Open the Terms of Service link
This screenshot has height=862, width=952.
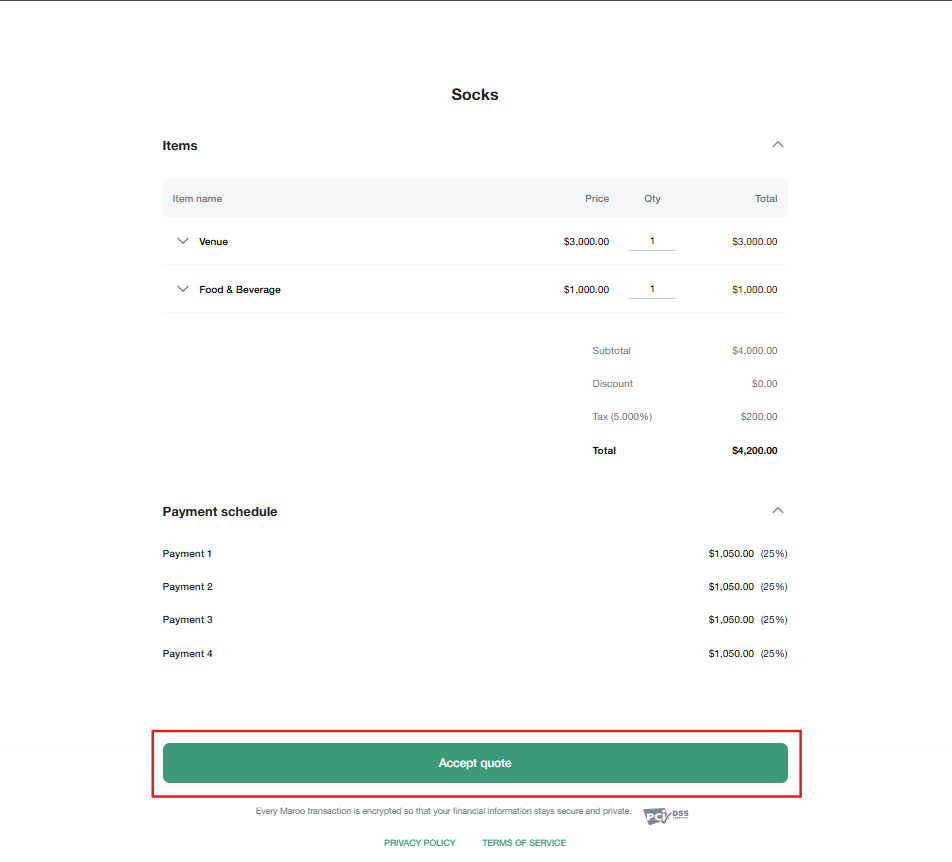click(524, 843)
